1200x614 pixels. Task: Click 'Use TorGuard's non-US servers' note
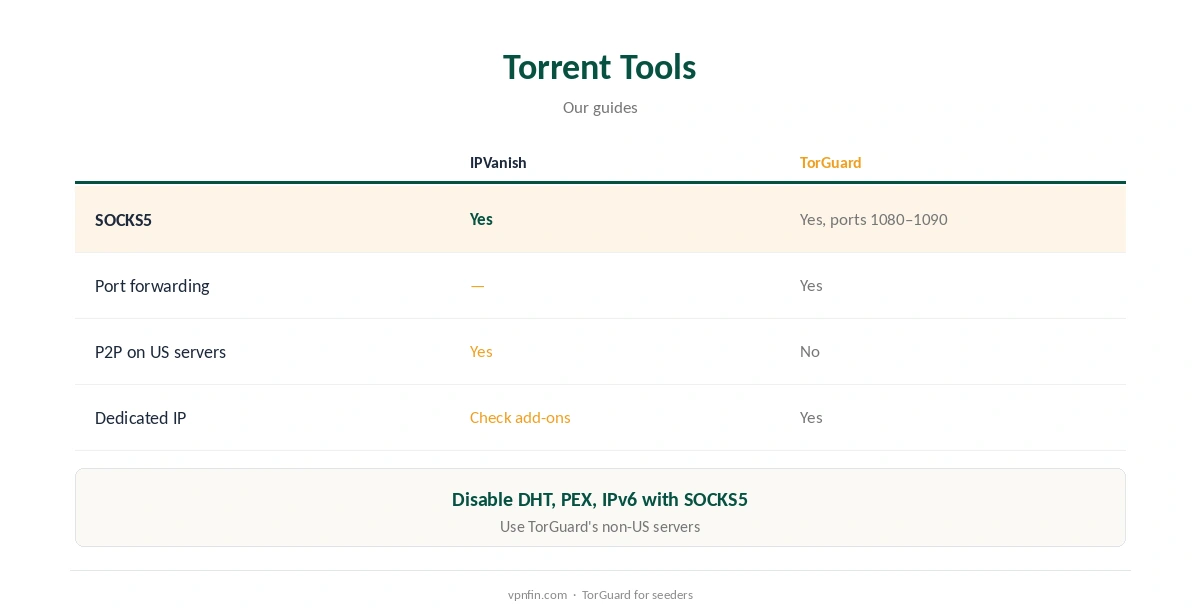[600, 527]
